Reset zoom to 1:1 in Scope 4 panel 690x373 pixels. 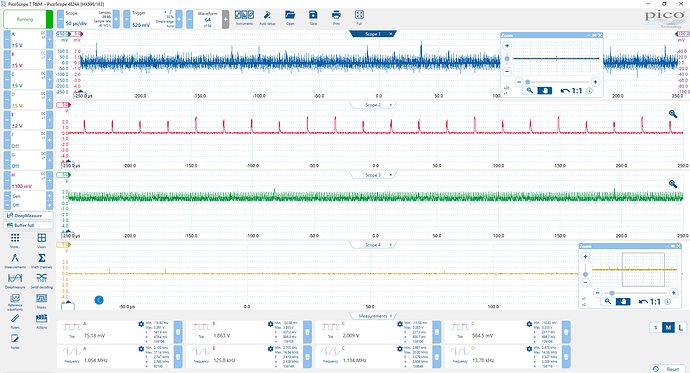pos(650,302)
